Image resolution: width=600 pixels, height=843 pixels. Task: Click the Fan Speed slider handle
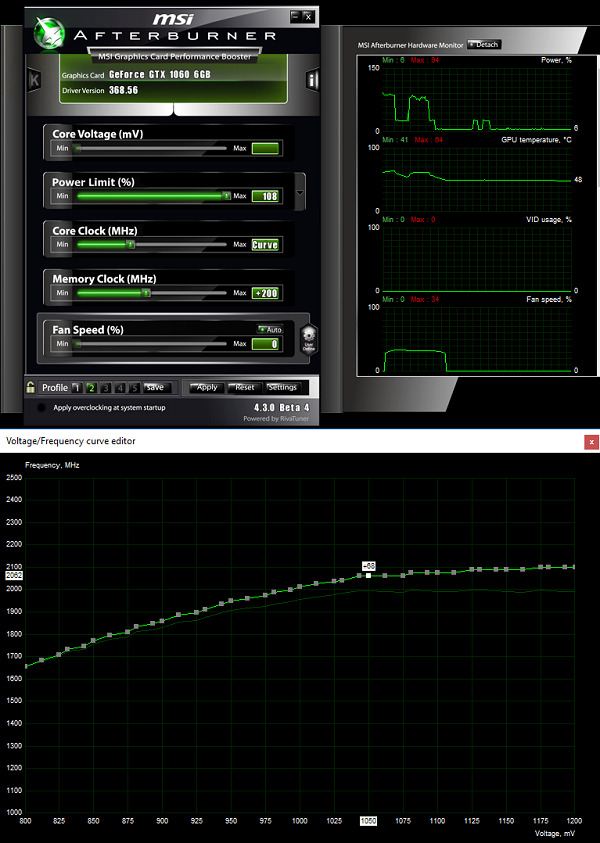pyautogui.click(x=77, y=344)
